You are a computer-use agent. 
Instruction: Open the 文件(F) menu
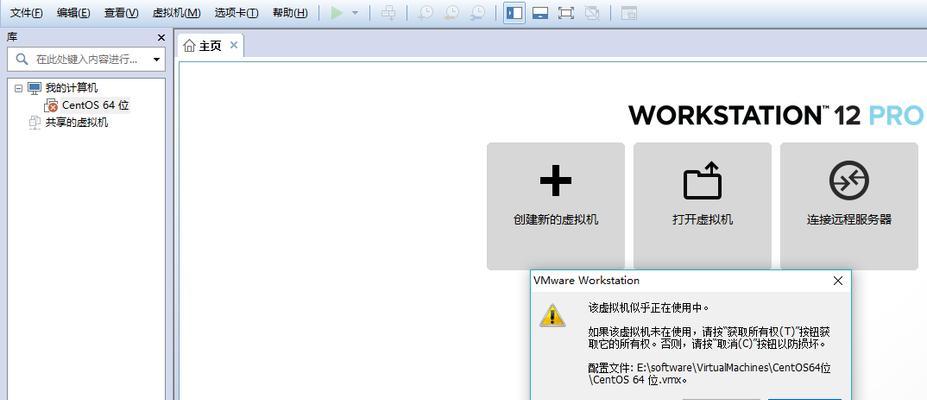(26, 13)
